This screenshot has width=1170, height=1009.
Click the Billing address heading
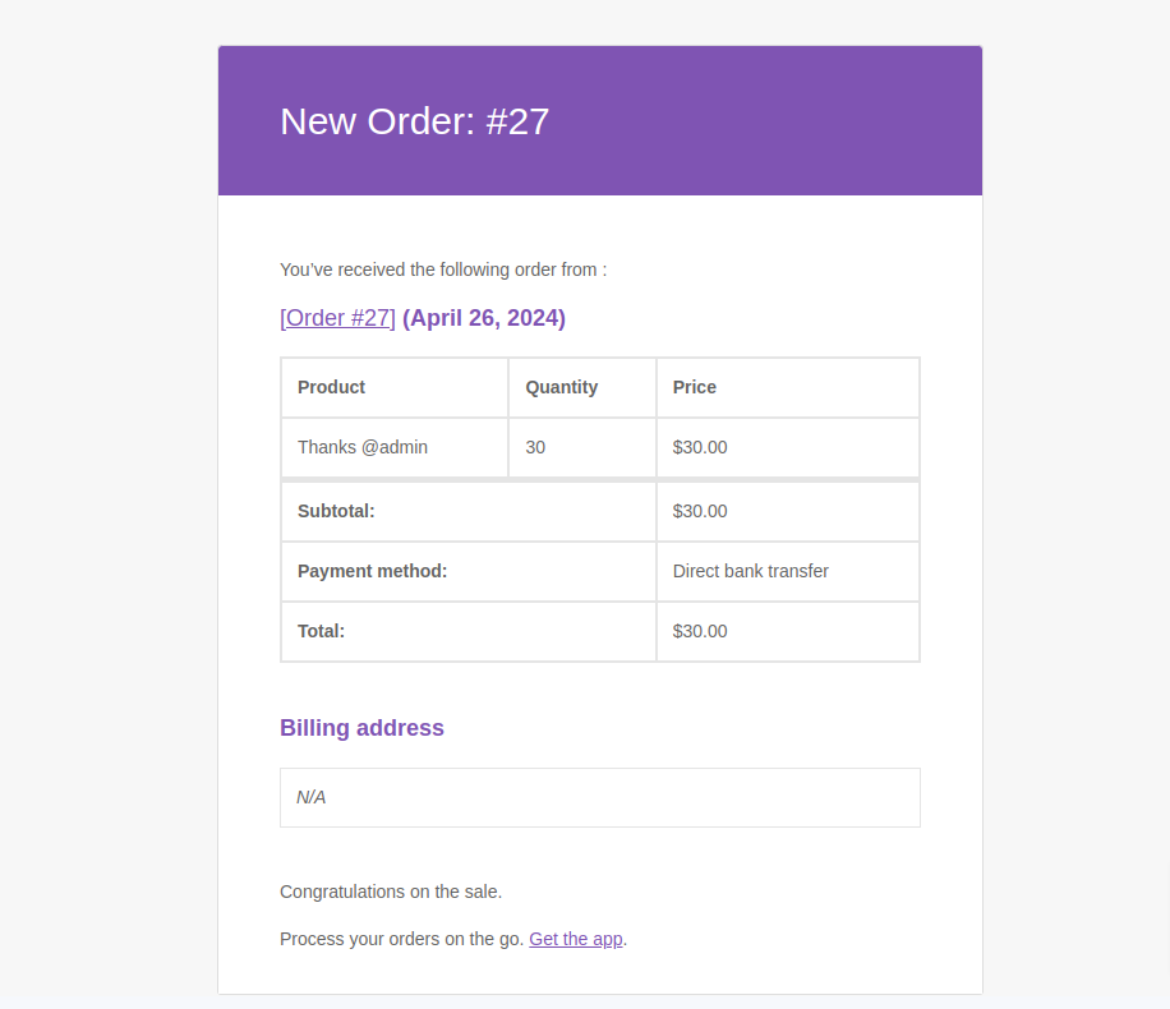click(x=361, y=727)
